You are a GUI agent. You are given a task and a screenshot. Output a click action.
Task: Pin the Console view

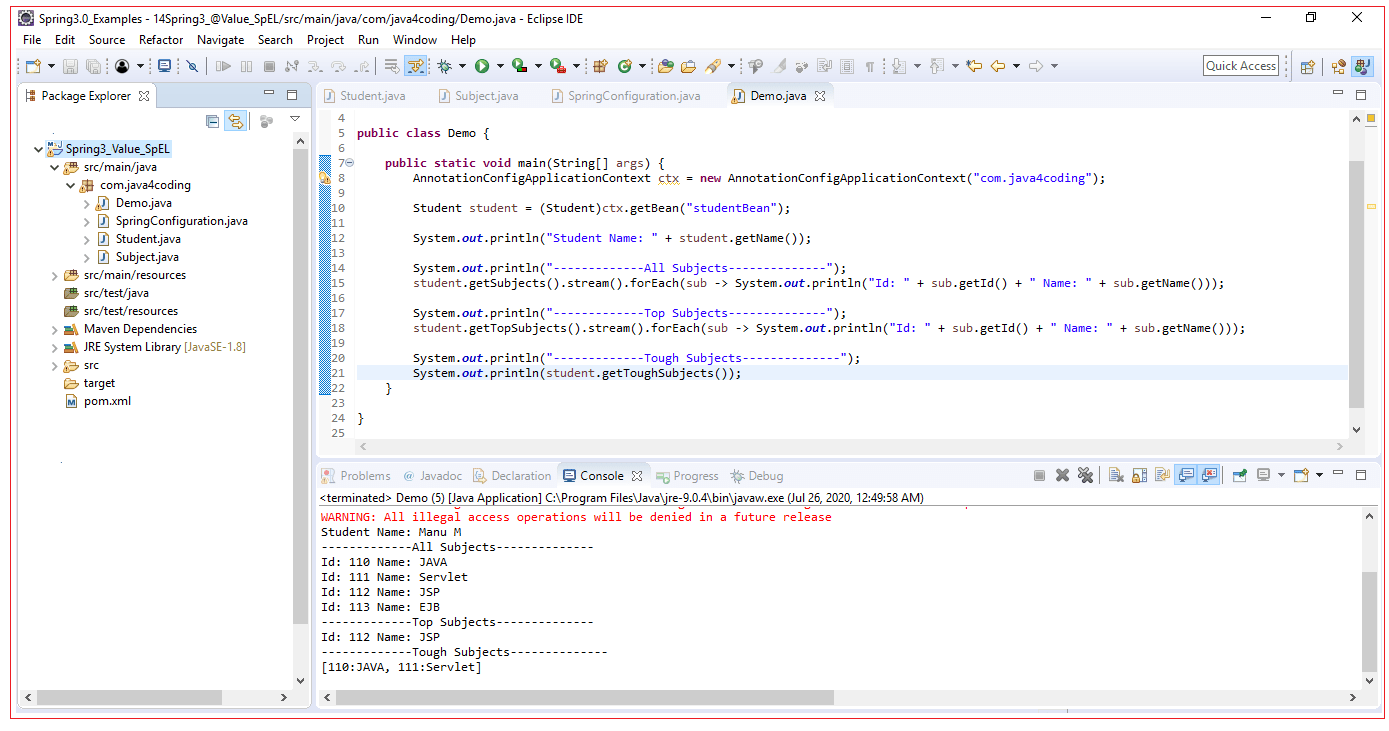(1238, 474)
